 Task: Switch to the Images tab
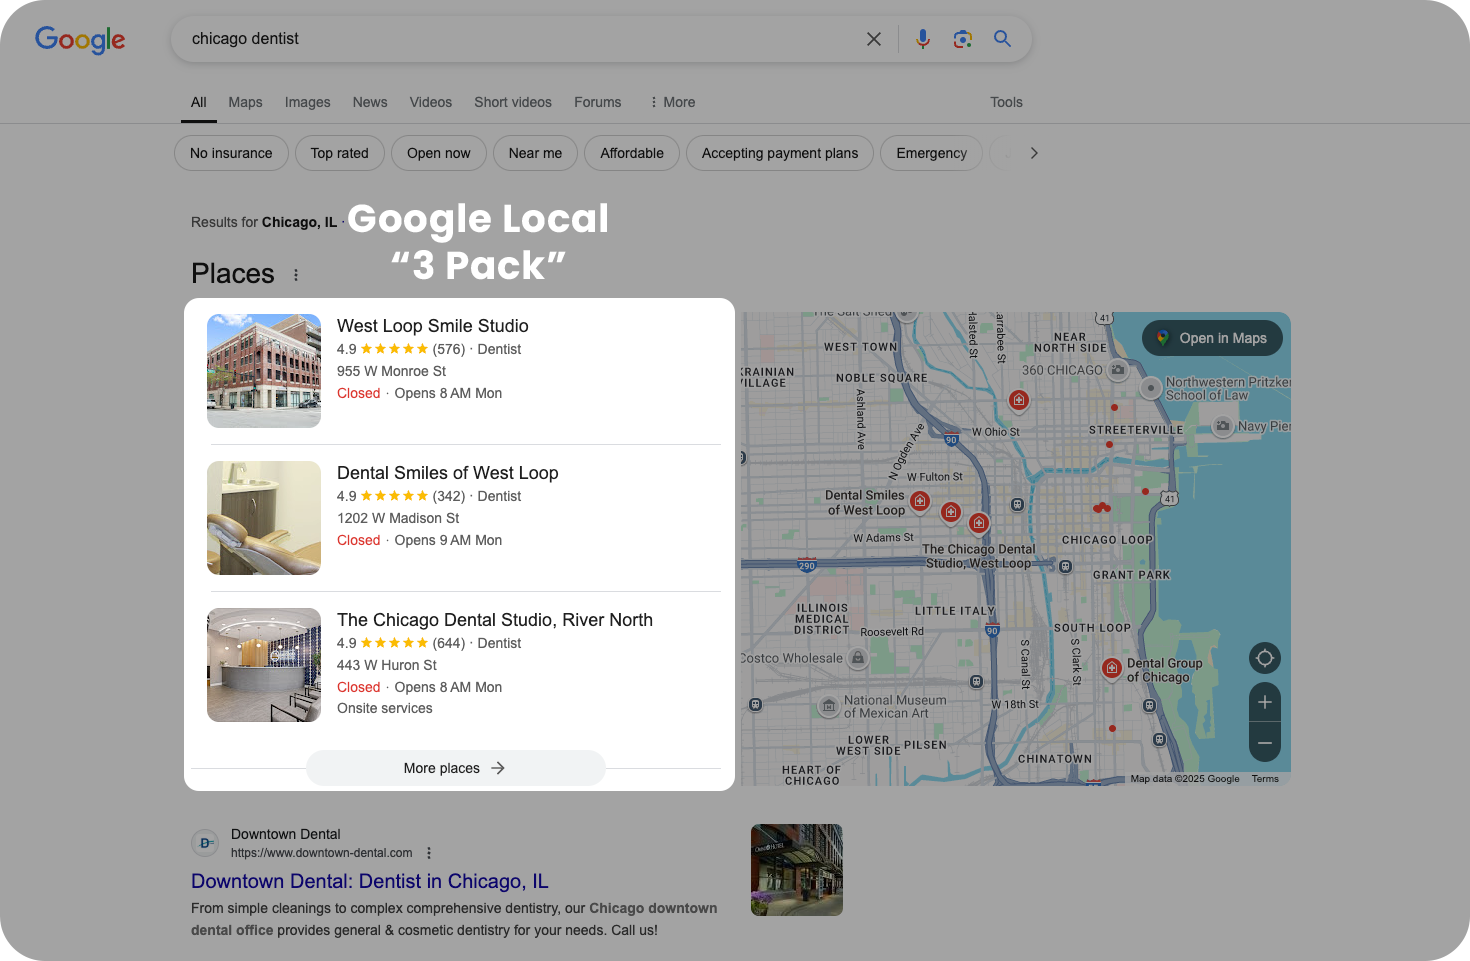(x=308, y=102)
